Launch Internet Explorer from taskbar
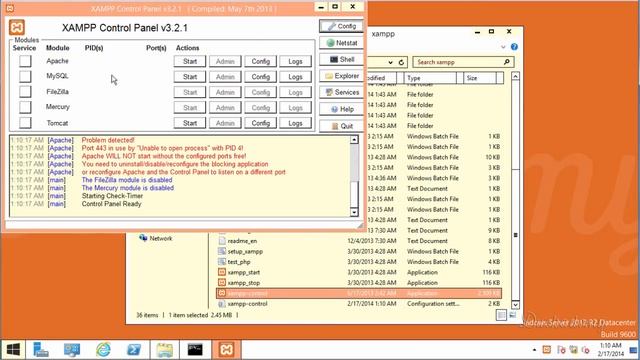This screenshot has width=640, height=360. 103,349
